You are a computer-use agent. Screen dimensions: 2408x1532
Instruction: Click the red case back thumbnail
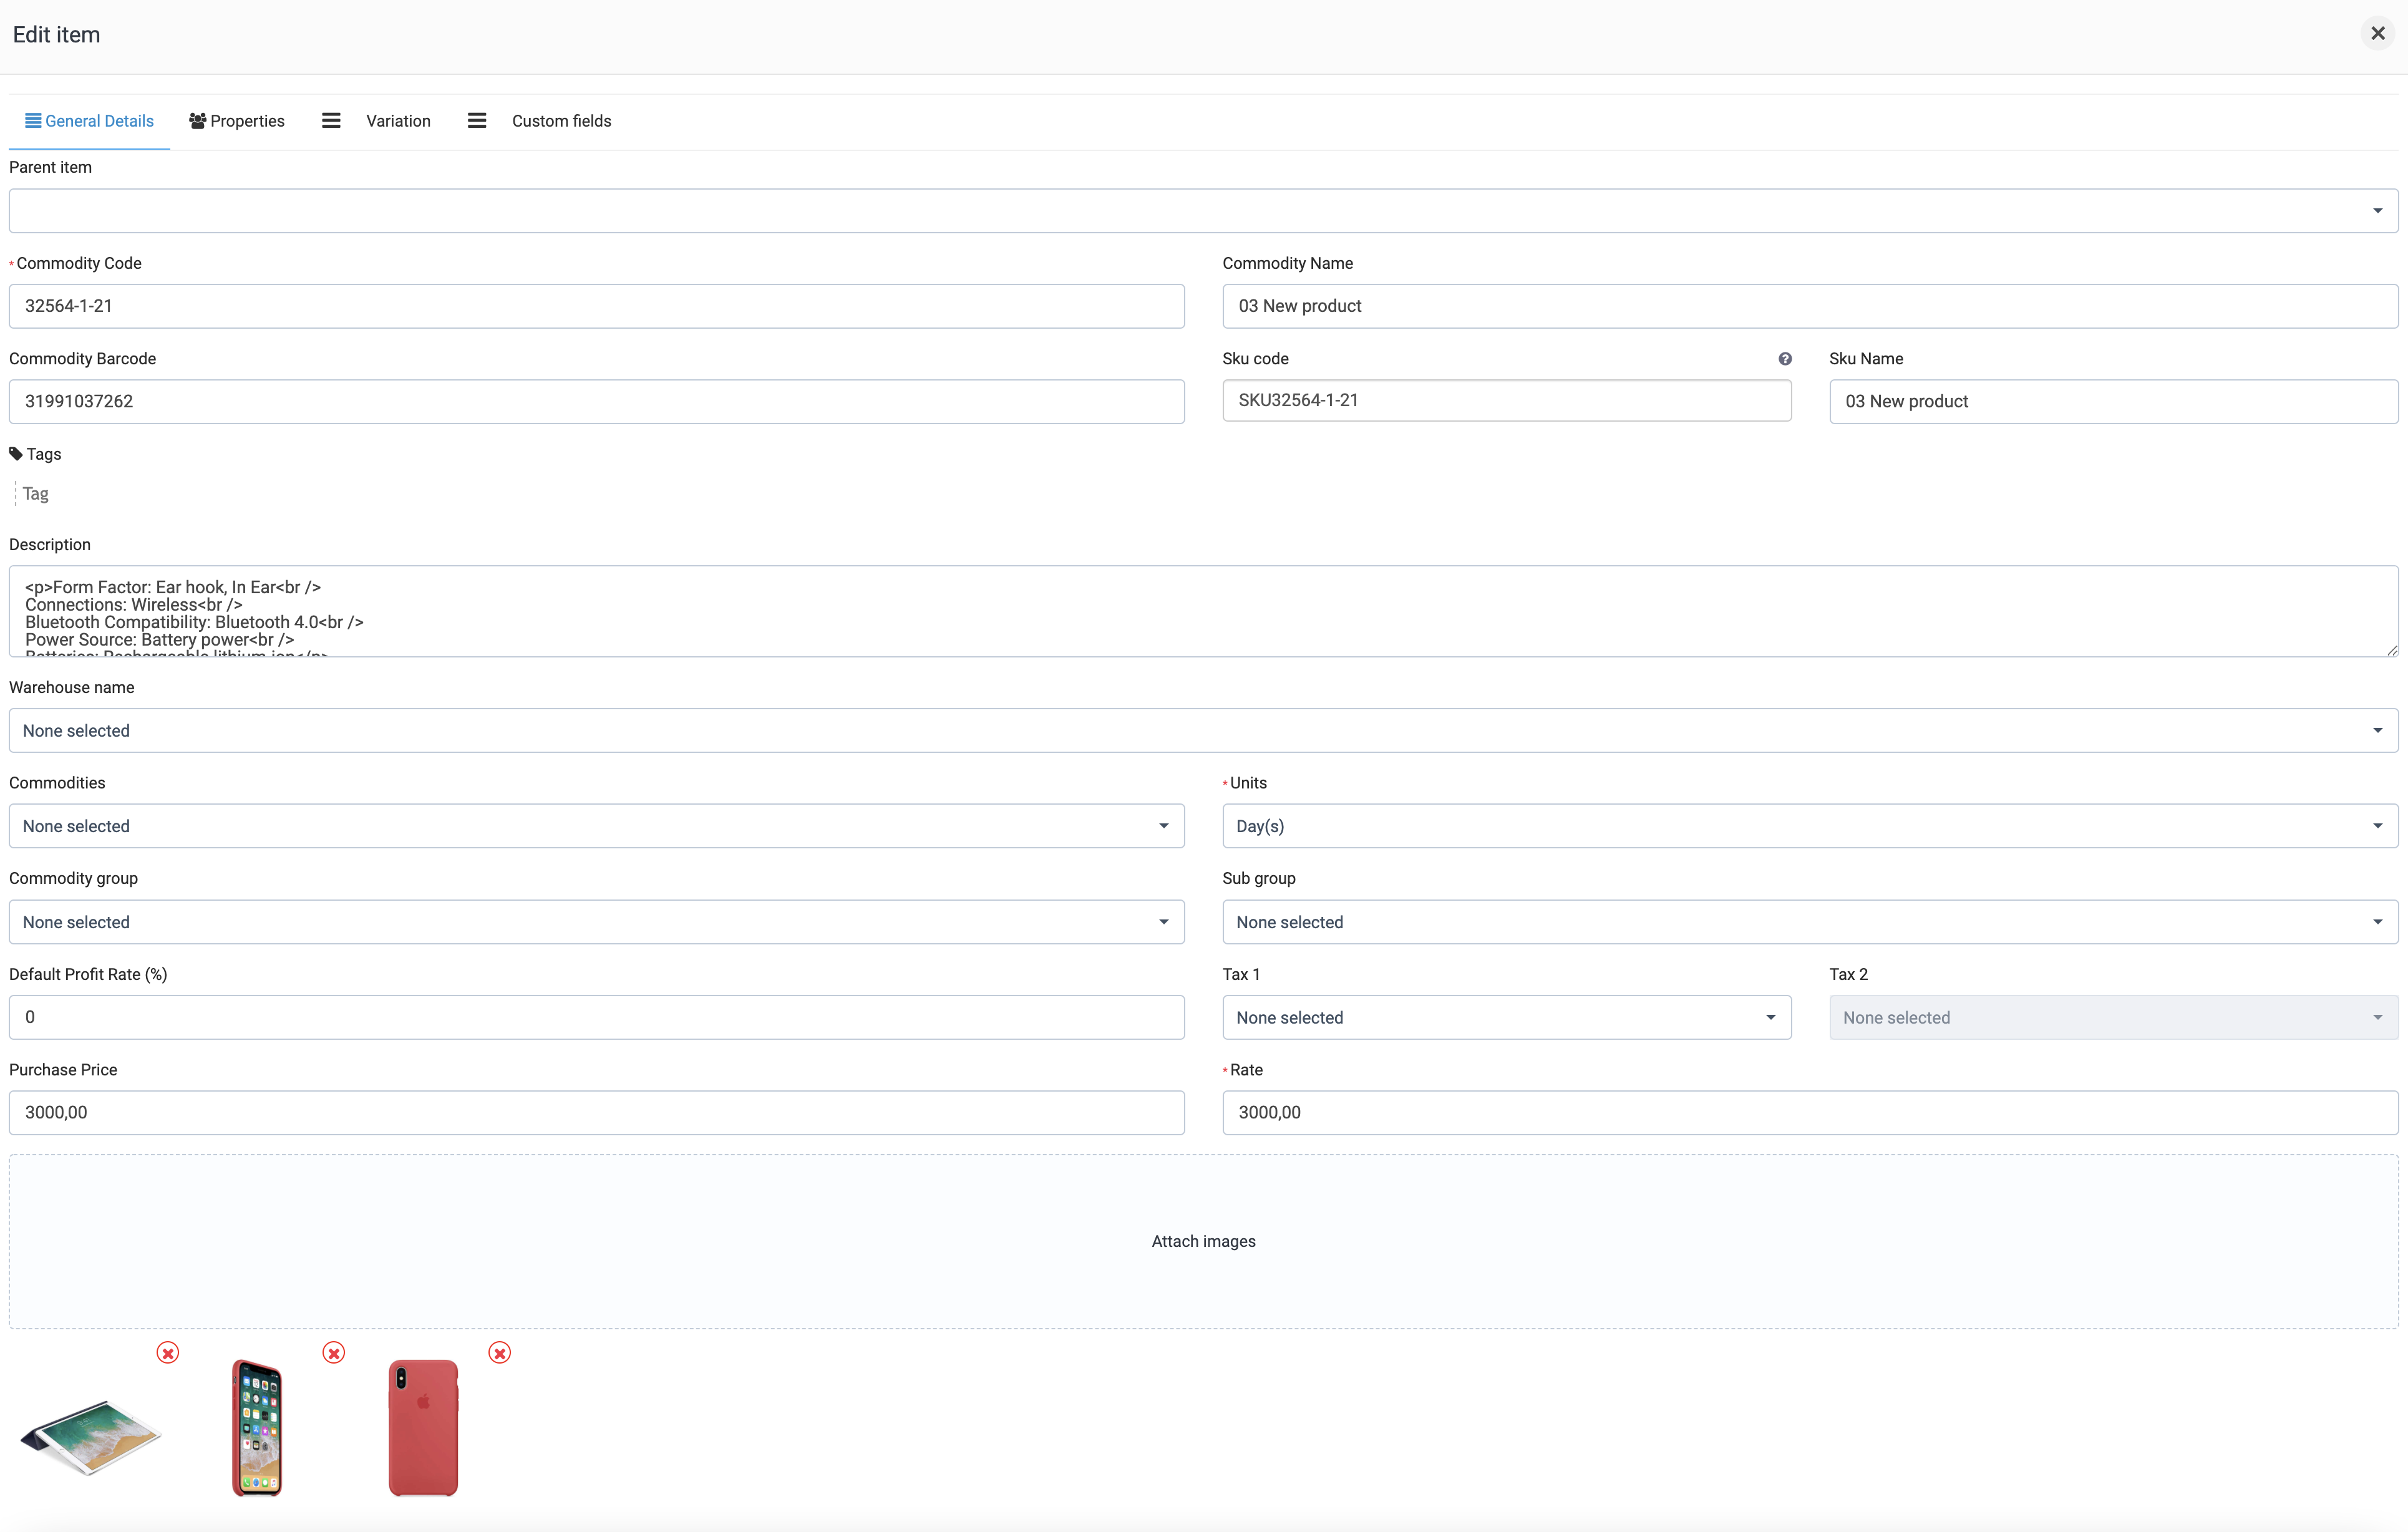423,1428
